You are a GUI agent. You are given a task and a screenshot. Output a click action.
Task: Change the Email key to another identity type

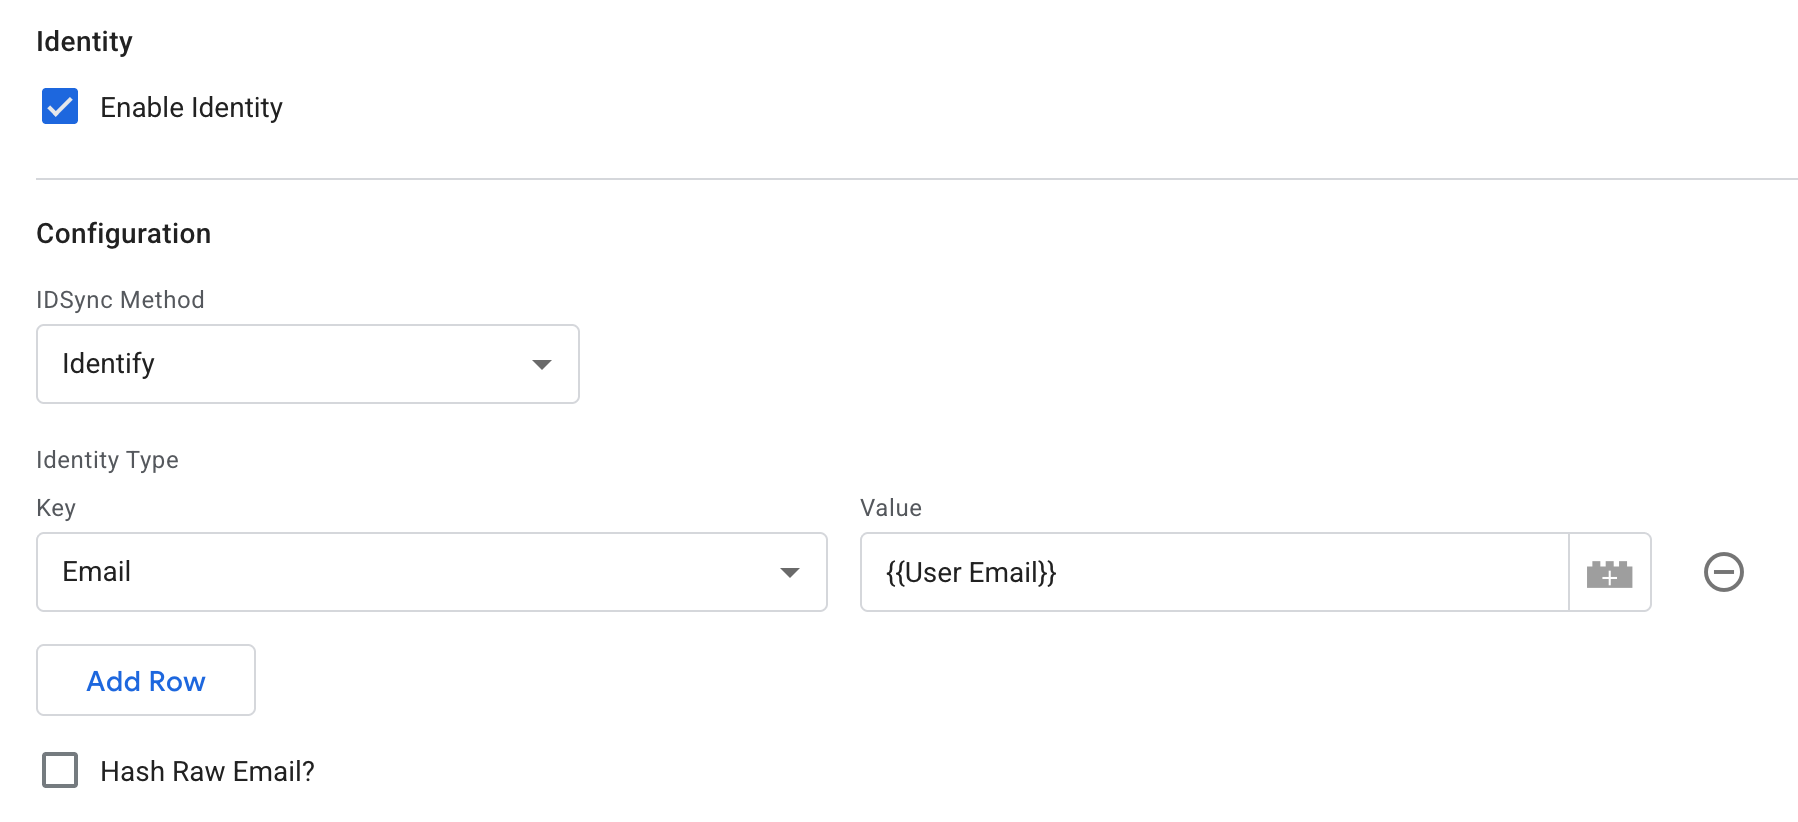[x=430, y=572]
